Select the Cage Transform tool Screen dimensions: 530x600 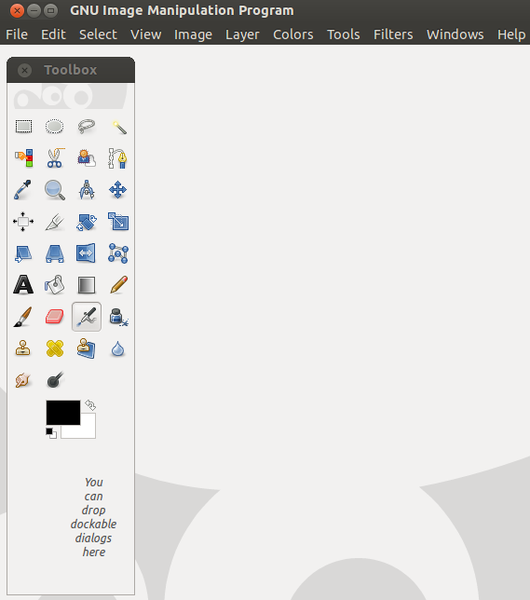pyautogui.click(x=118, y=253)
